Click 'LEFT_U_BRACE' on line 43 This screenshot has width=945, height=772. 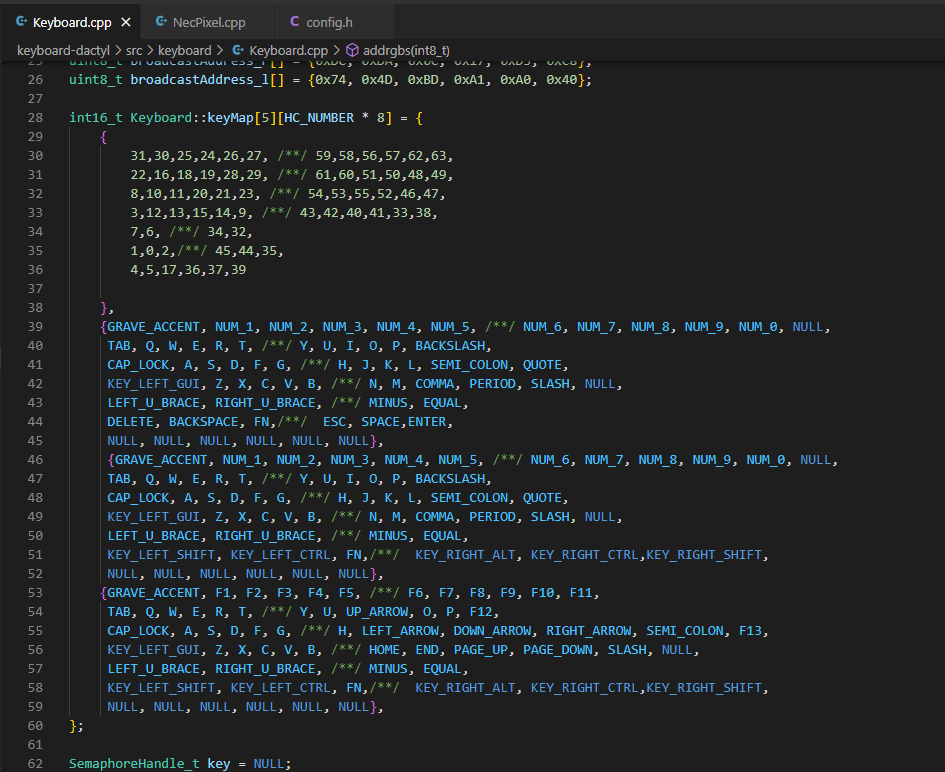pyautogui.click(x=154, y=403)
